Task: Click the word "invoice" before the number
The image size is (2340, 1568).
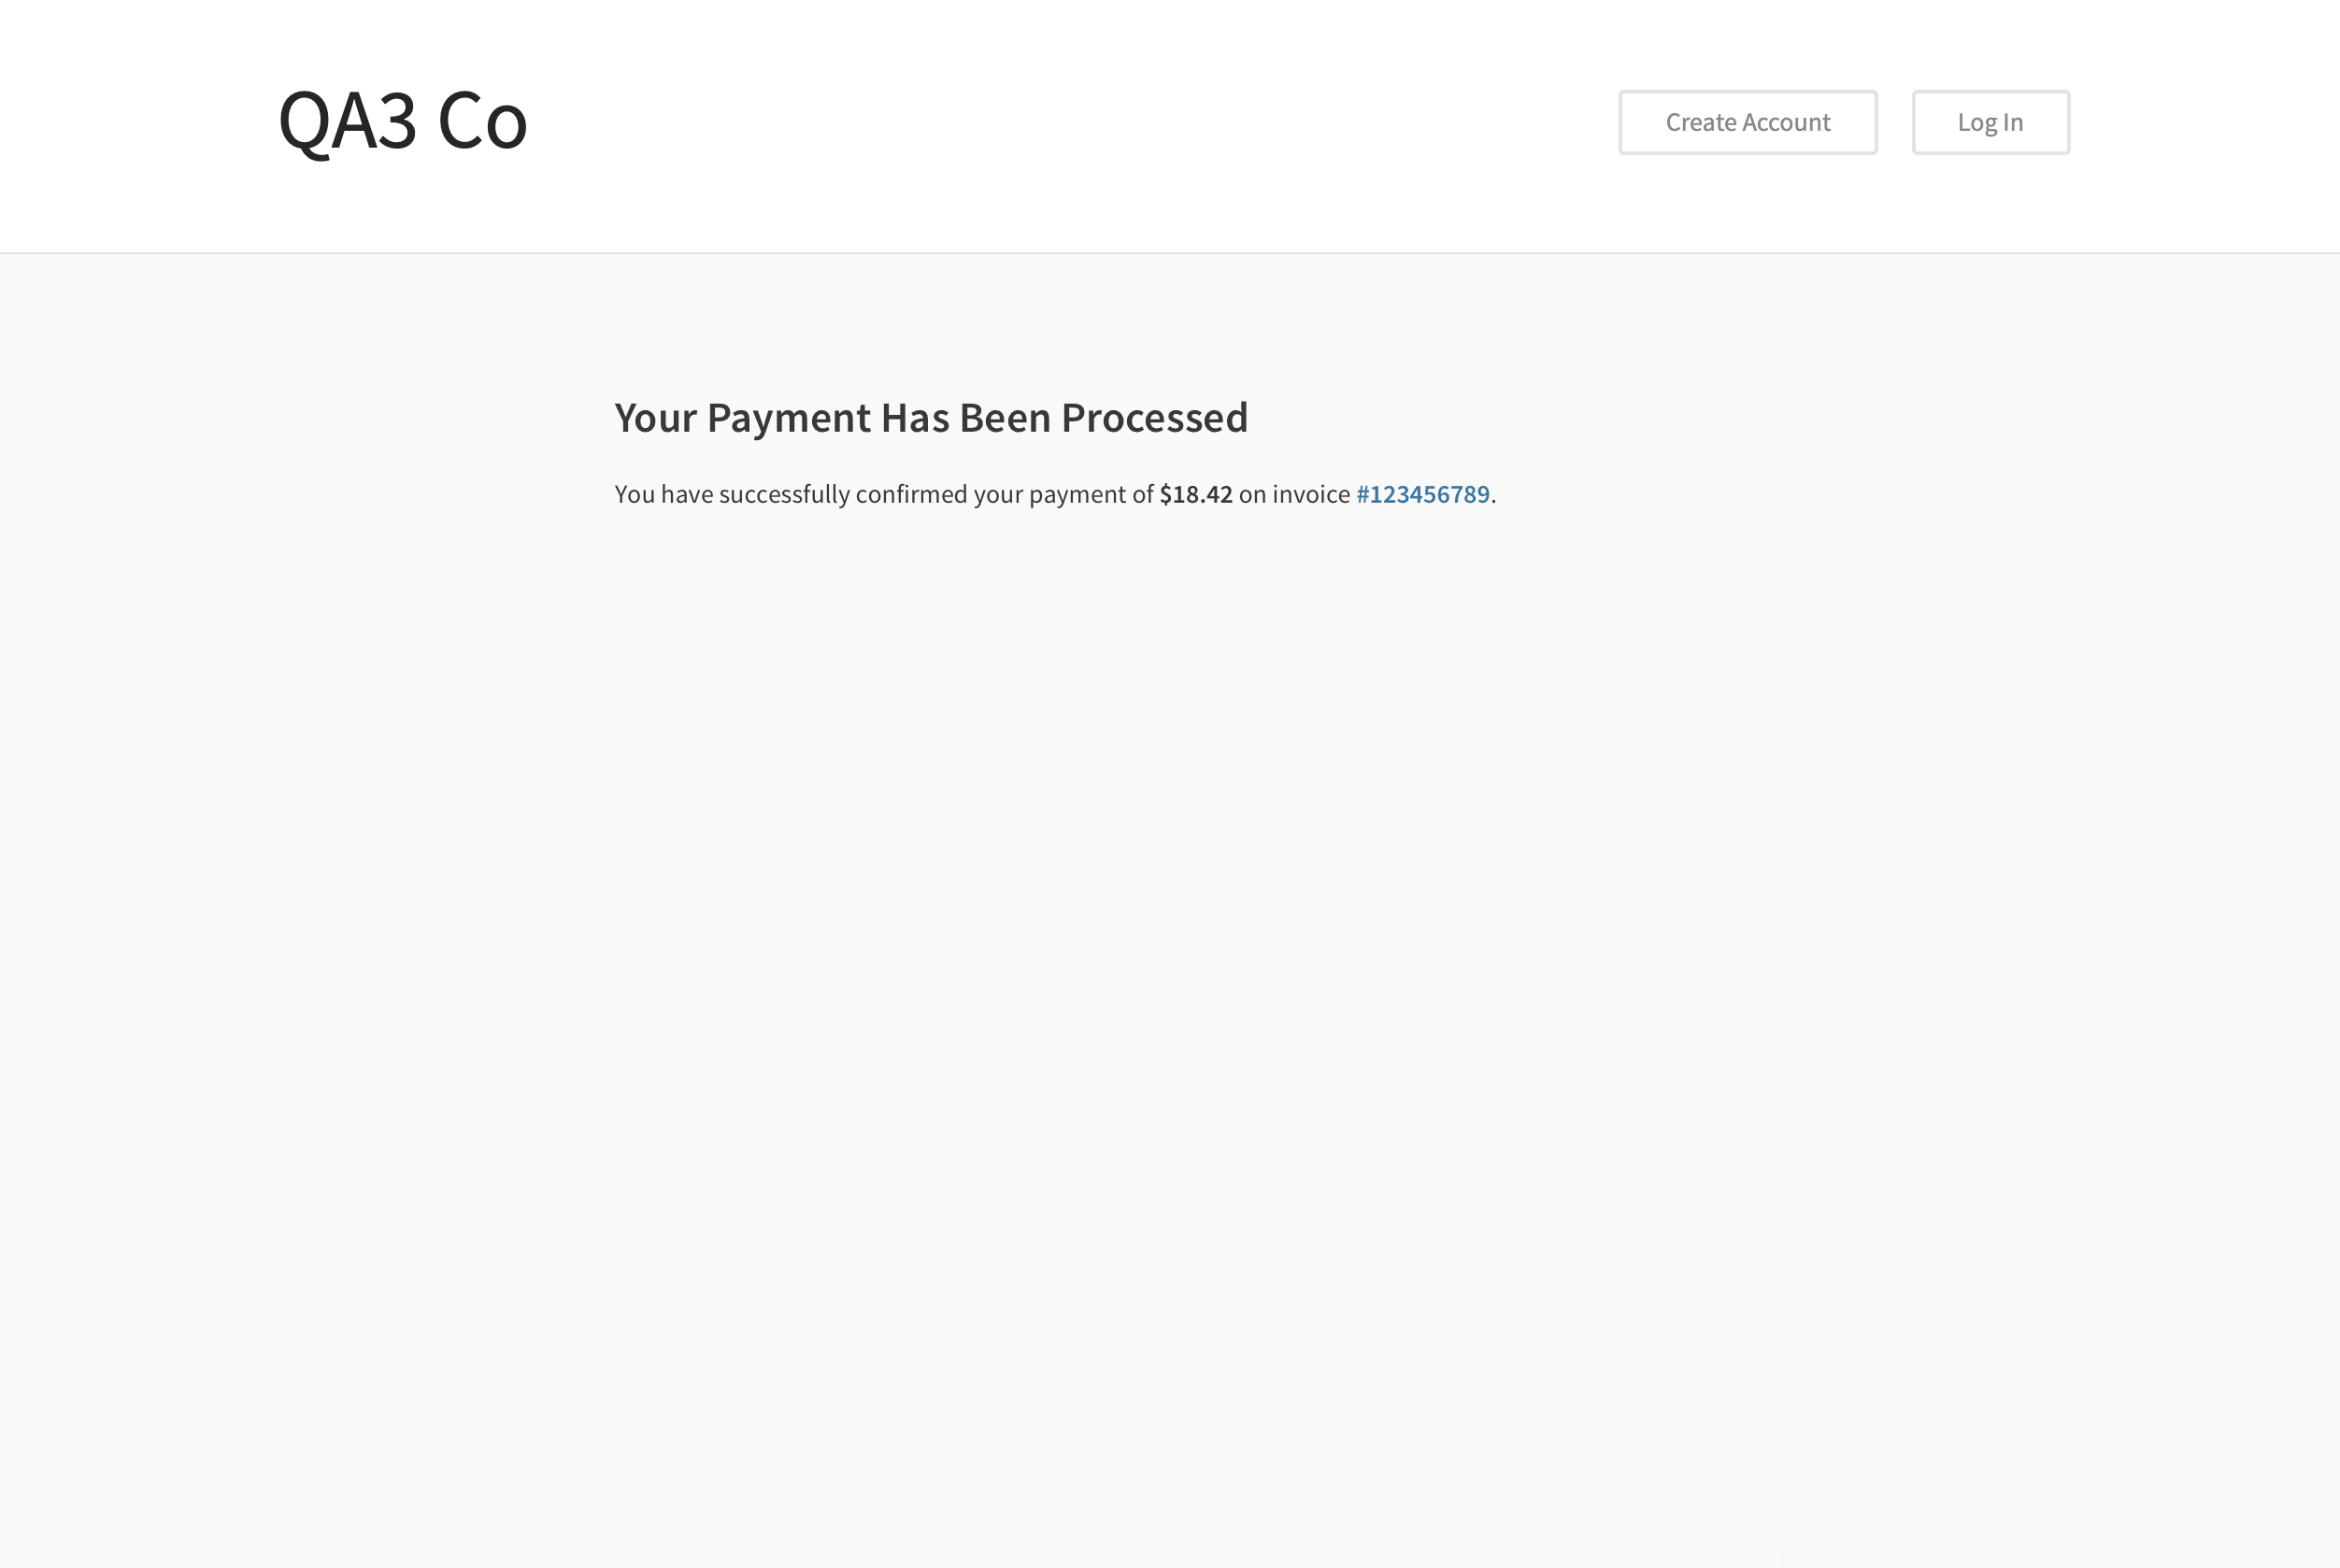Action: [1311, 494]
